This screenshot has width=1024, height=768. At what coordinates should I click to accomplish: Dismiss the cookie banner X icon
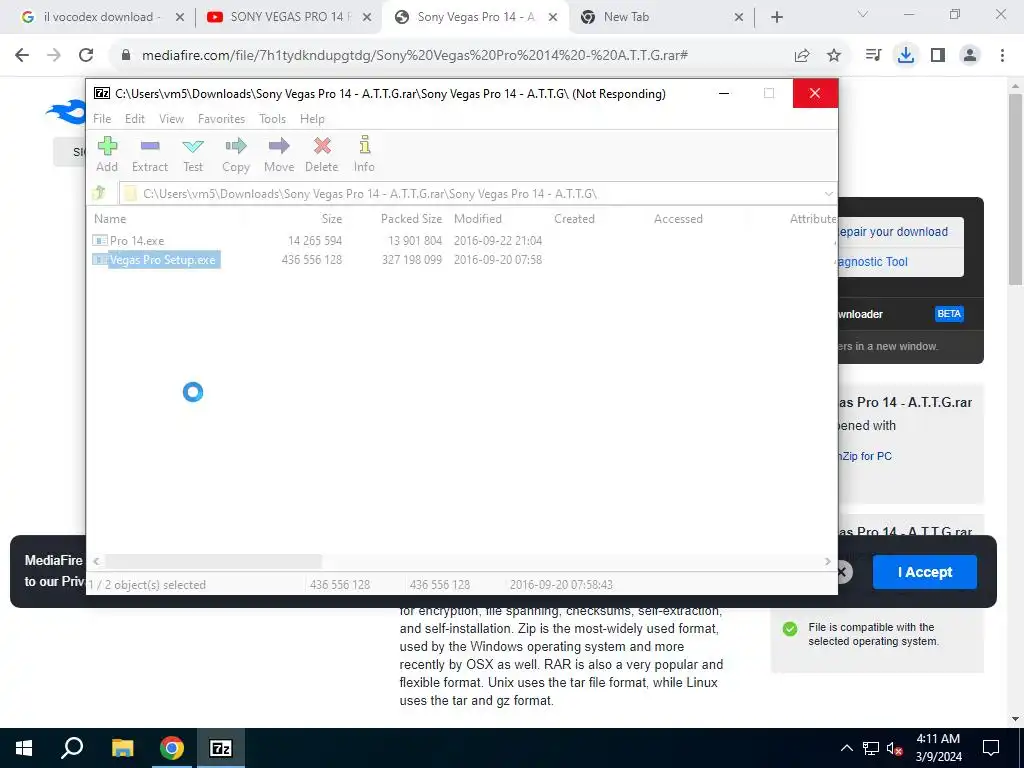click(x=842, y=572)
